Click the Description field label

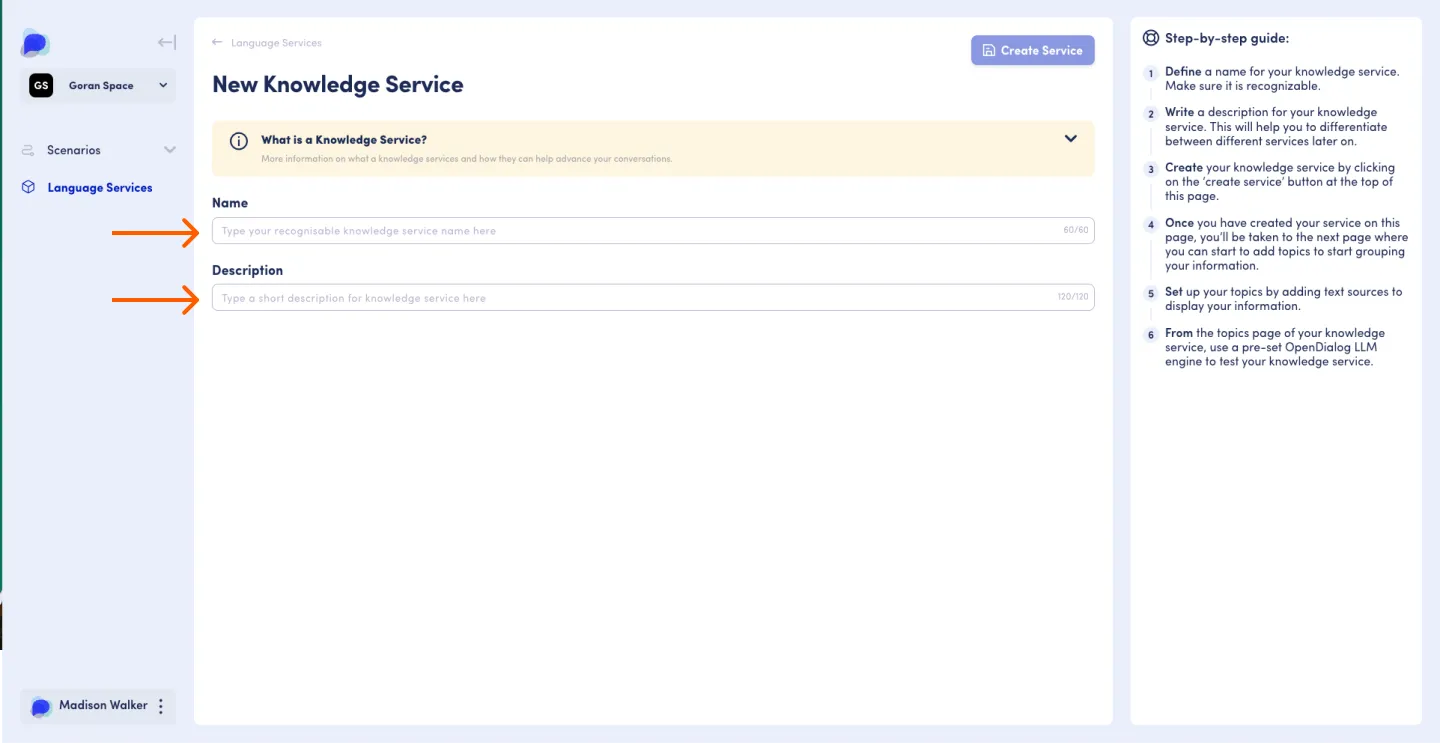(x=247, y=271)
